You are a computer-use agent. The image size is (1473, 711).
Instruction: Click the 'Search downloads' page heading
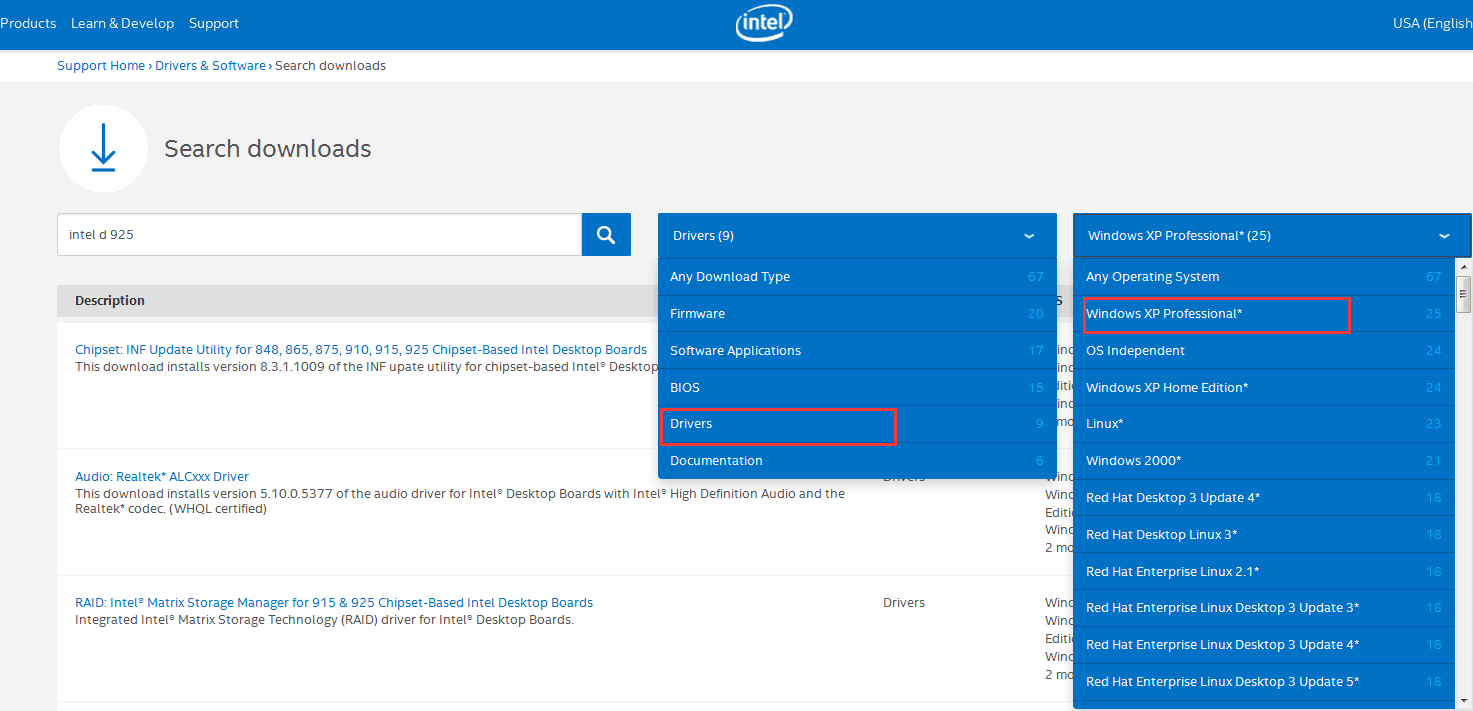[x=268, y=149]
